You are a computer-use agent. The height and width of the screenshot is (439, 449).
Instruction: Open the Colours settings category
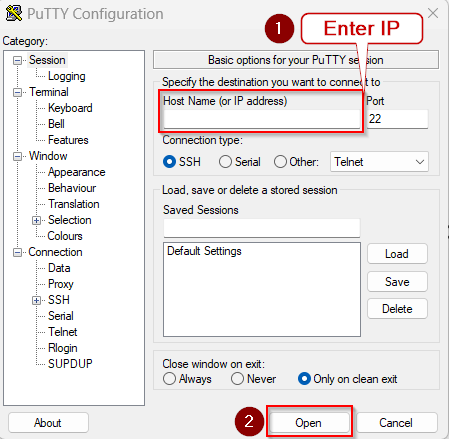(65, 236)
